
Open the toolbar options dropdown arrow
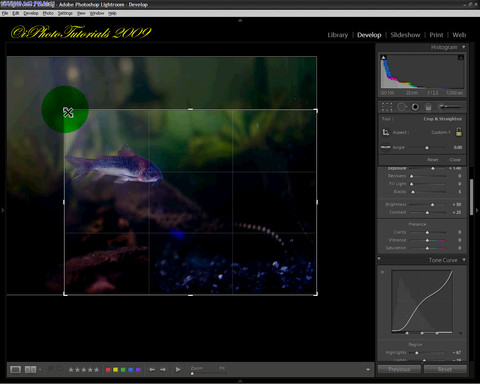click(x=368, y=370)
